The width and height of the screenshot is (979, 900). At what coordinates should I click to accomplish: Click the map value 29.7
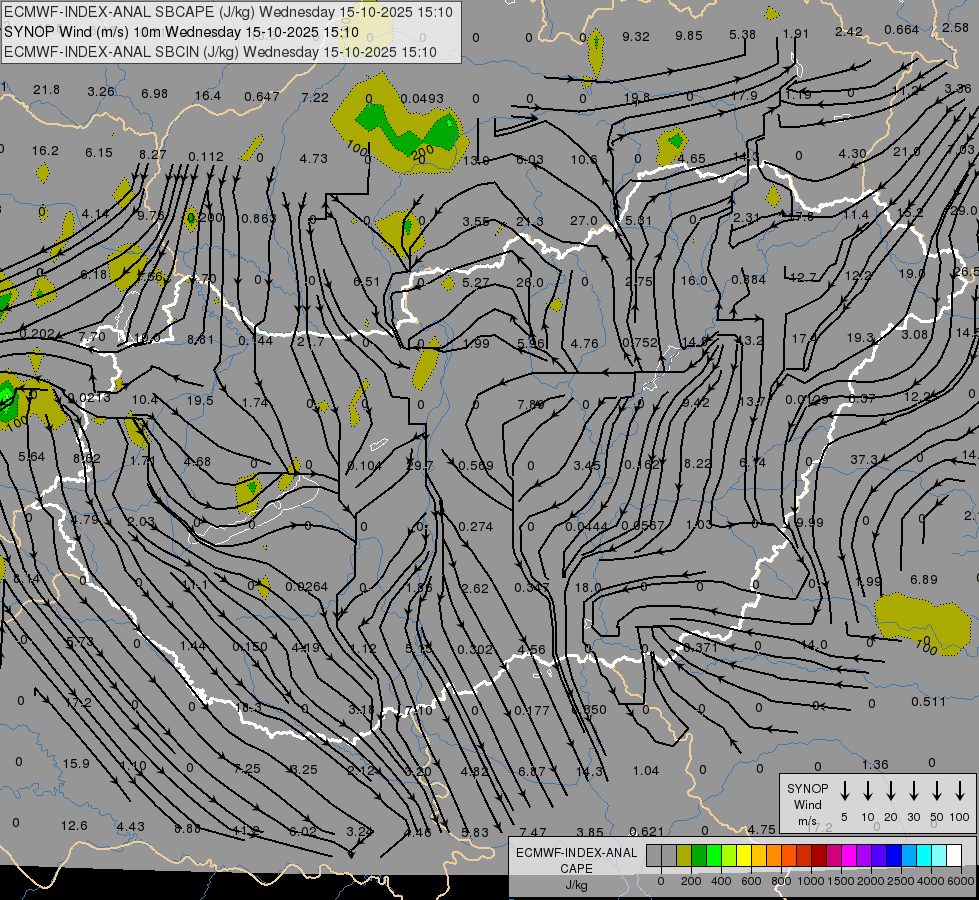(x=419, y=466)
